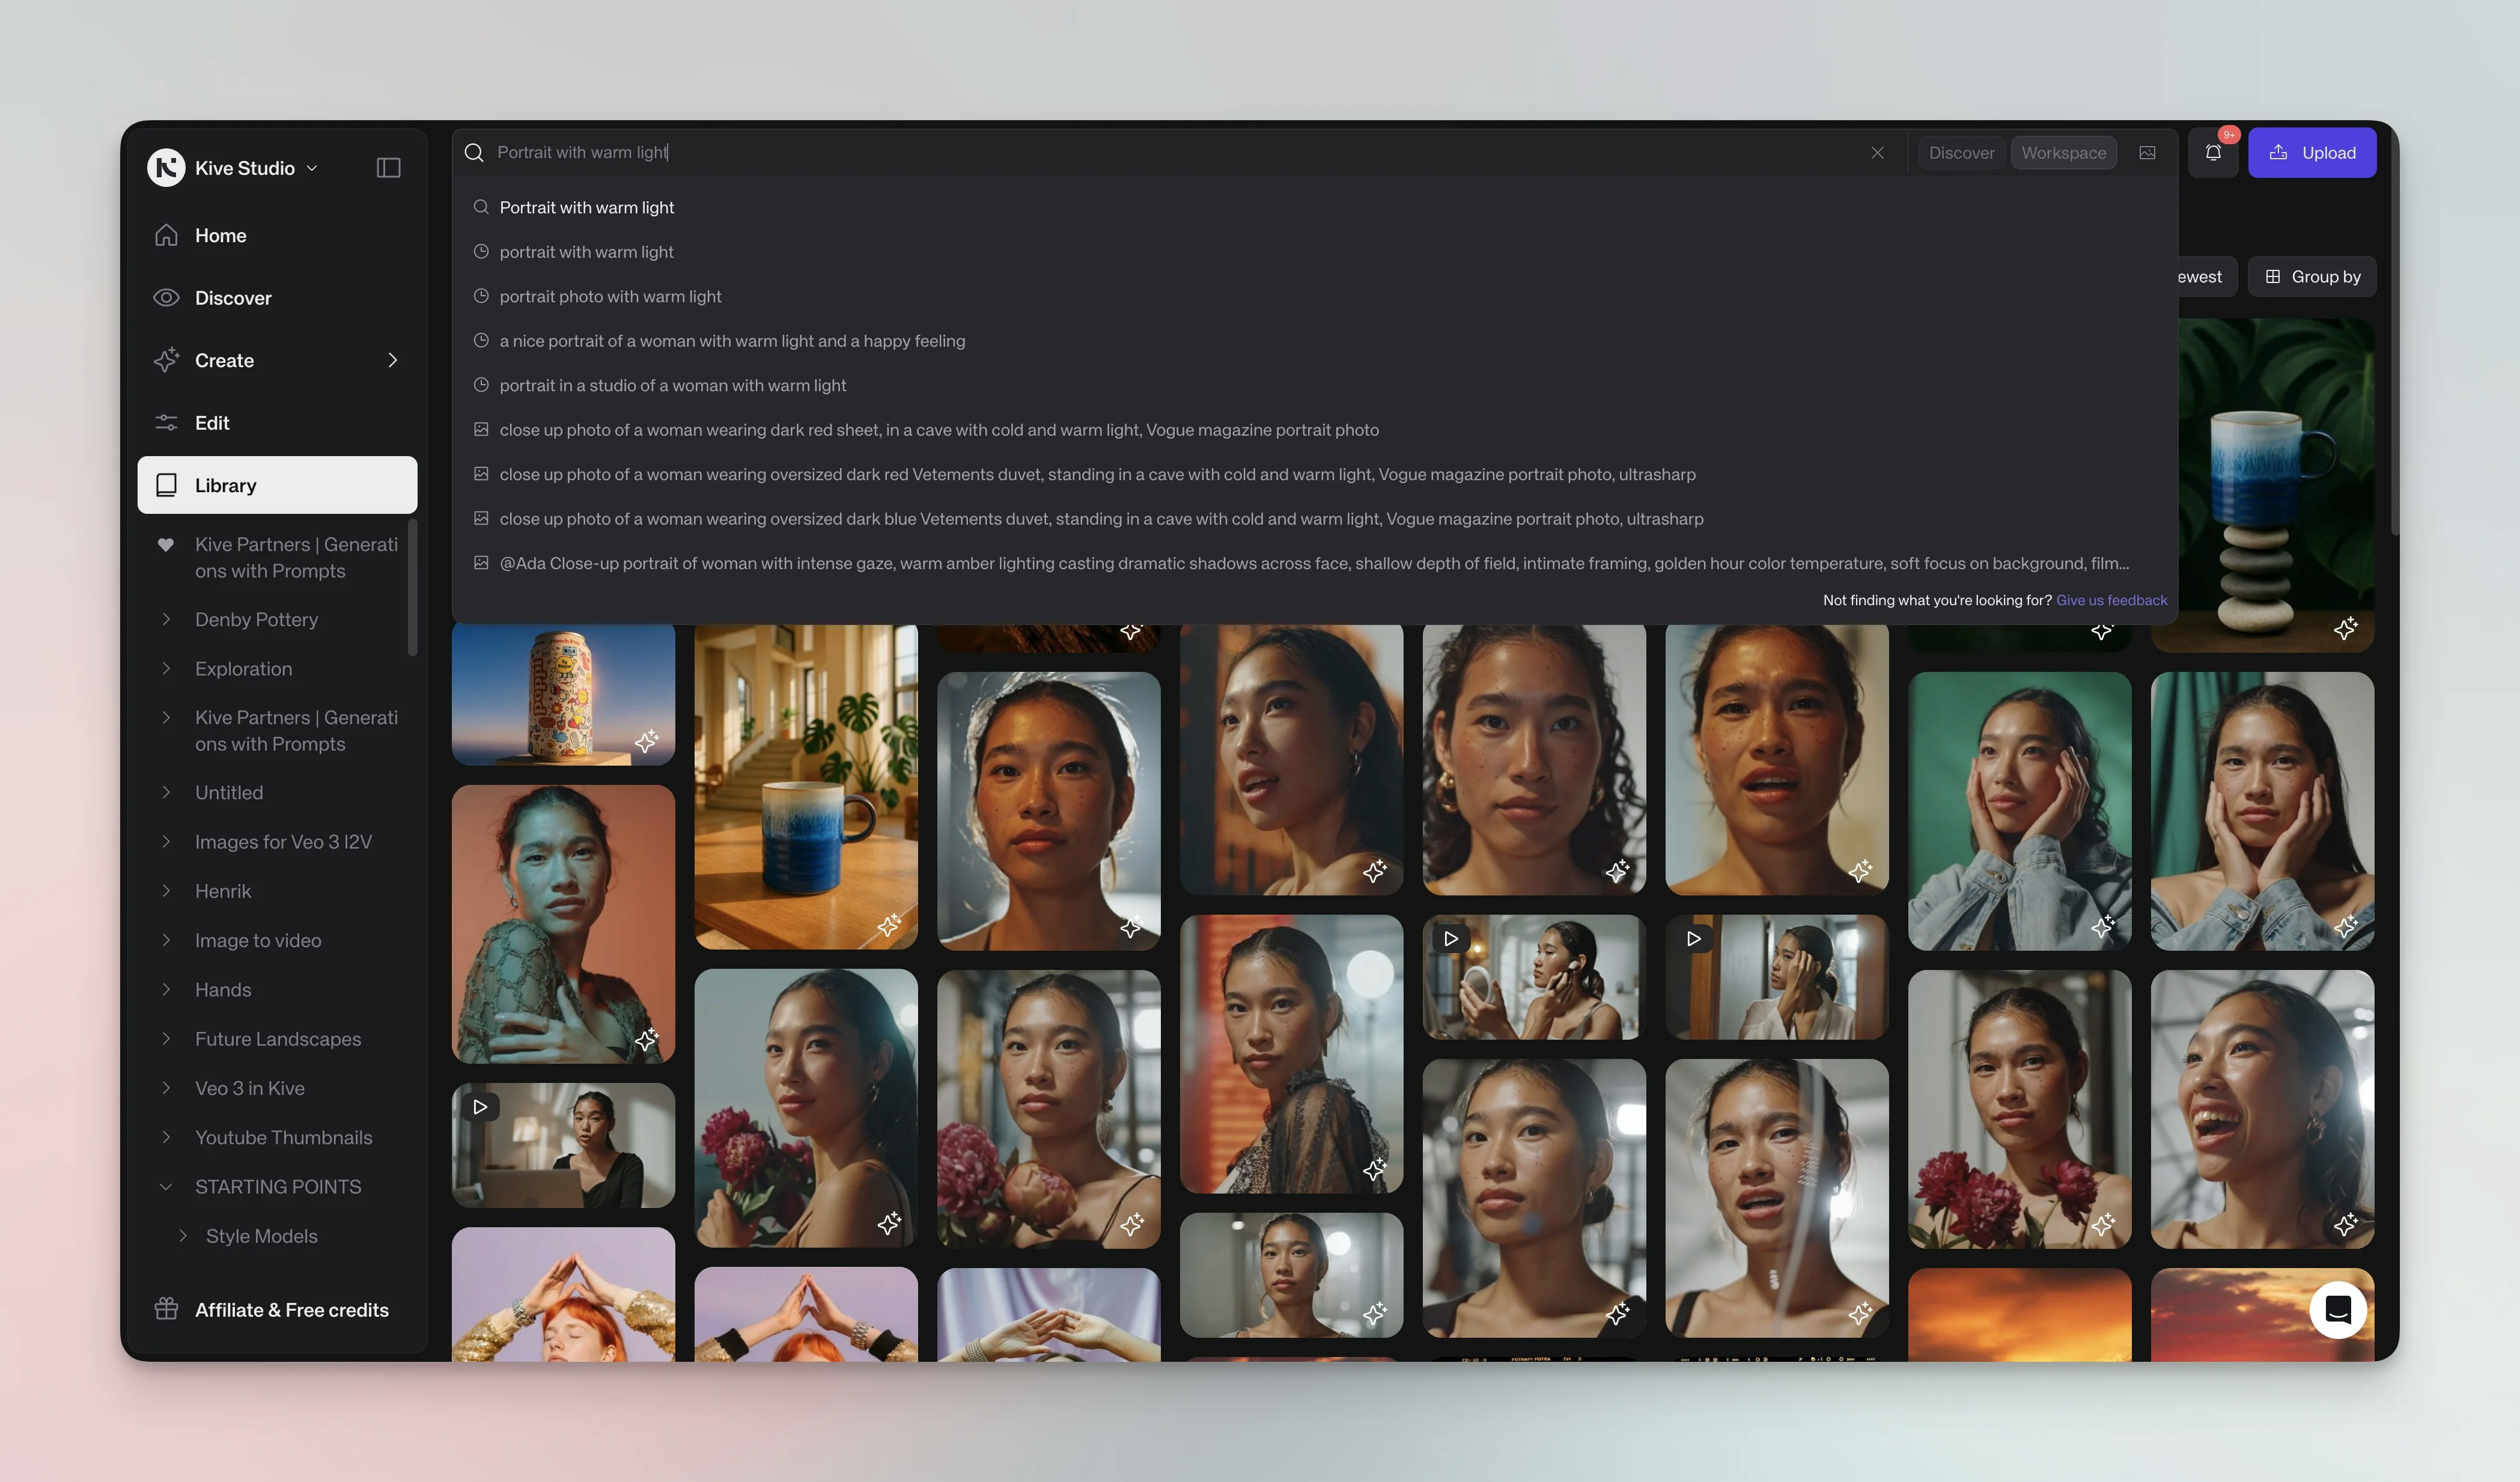The height and width of the screenshot is (1482, 2520).
Task: Open the Give us feedback link
Action: coord(2111,601)
